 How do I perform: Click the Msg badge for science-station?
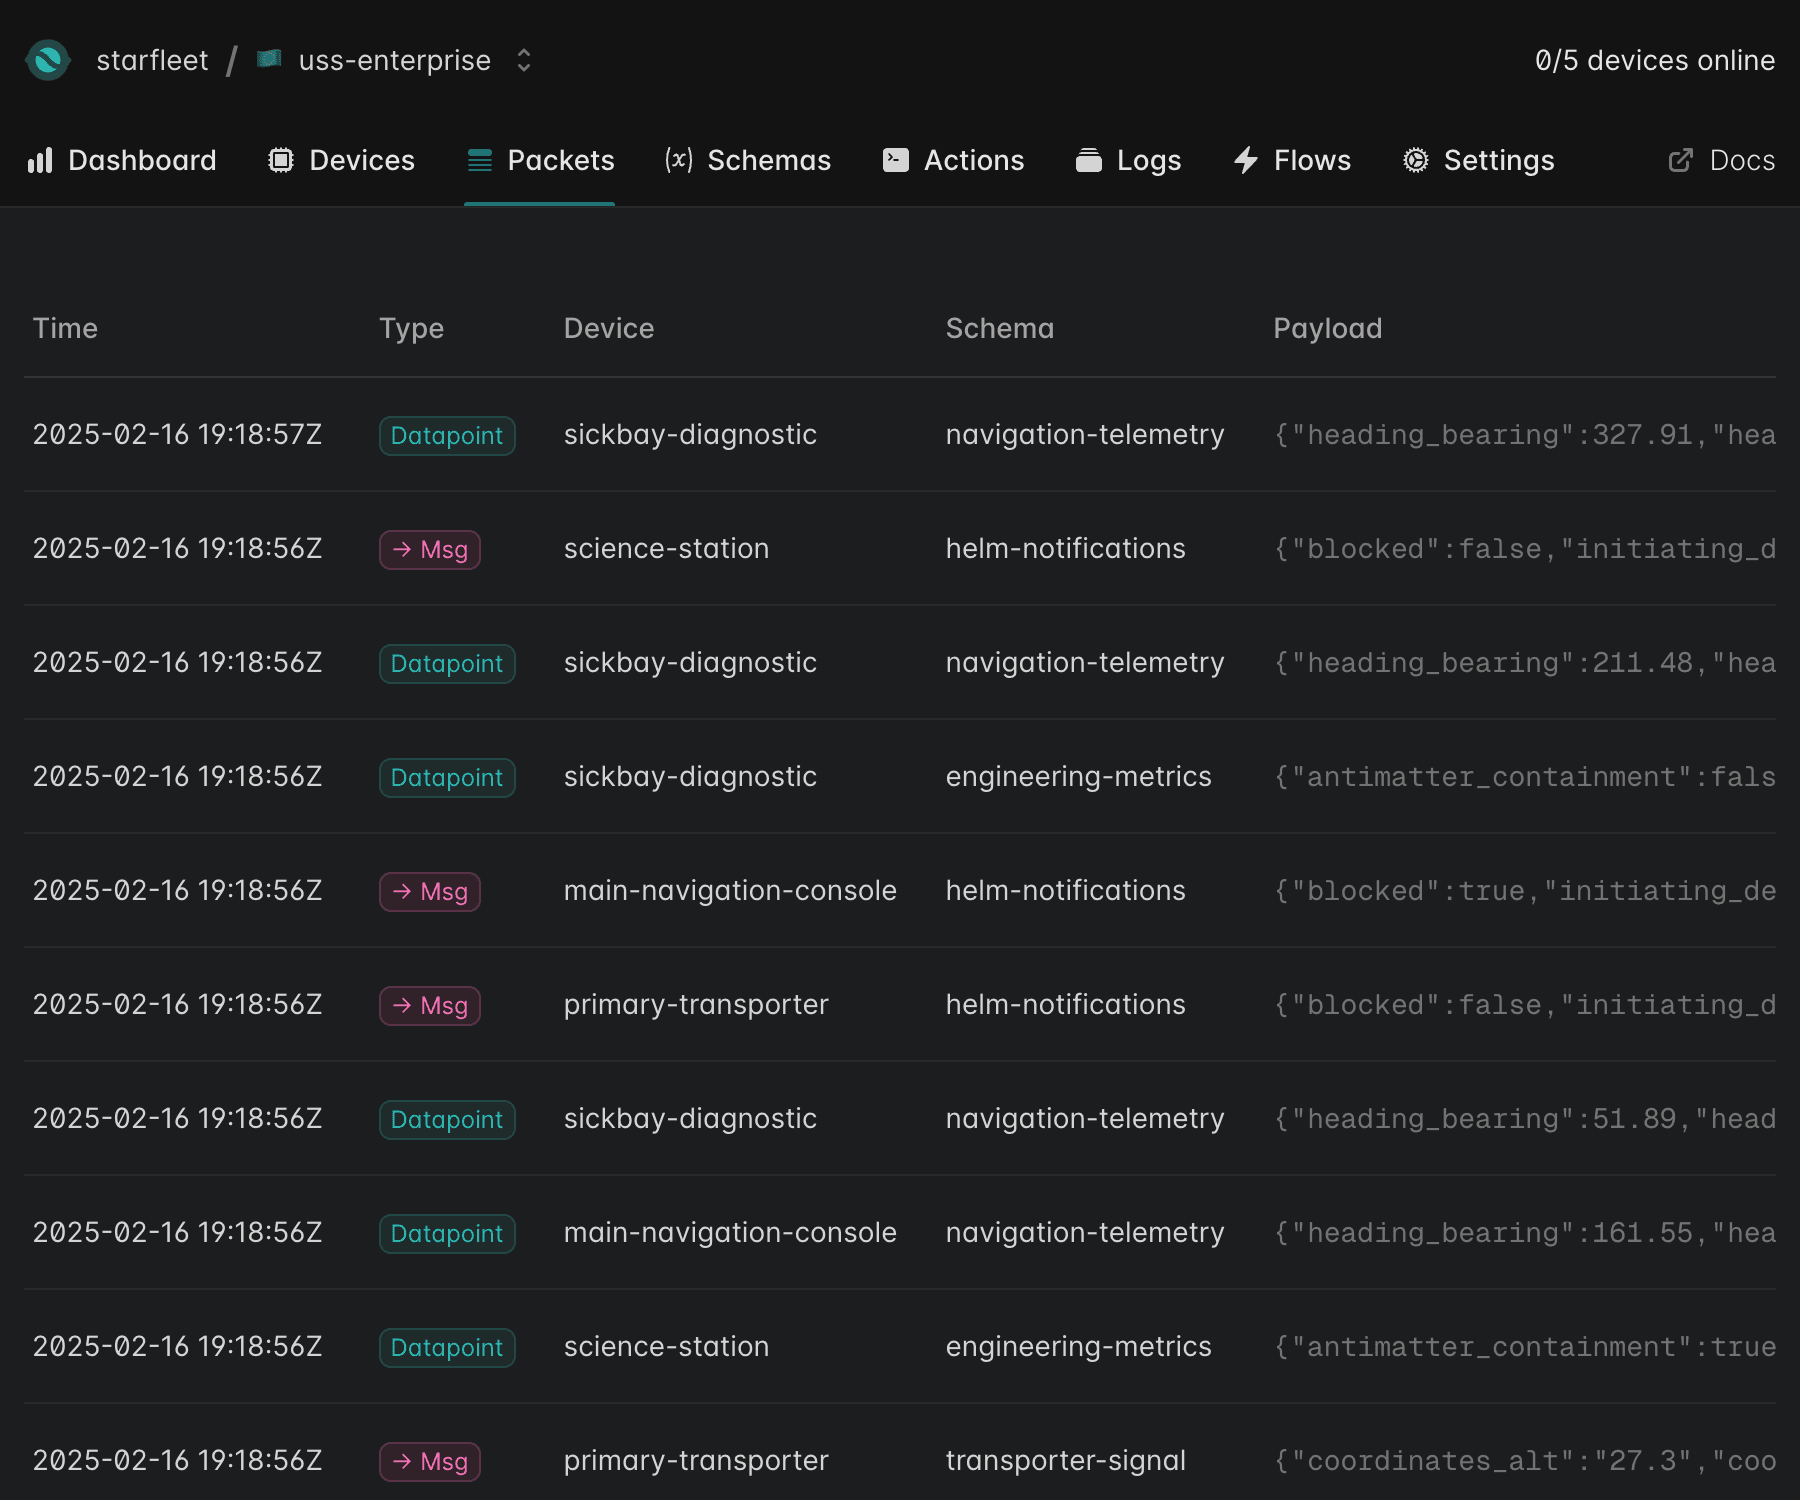tap(429, 549)
